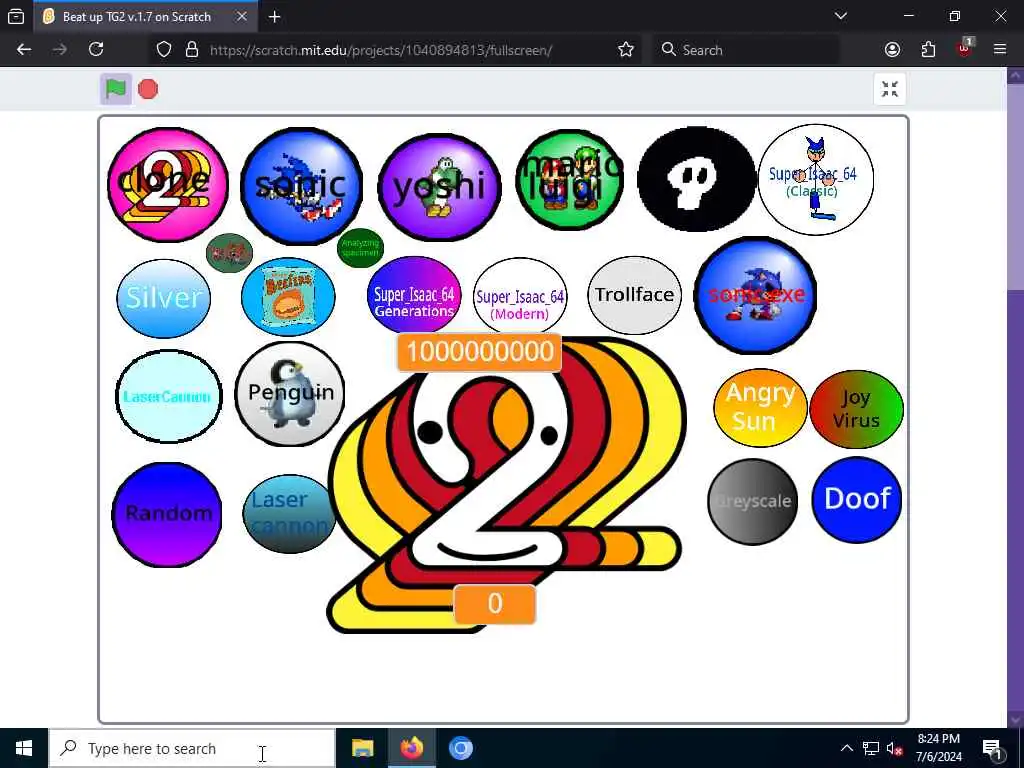The height and width of the screenshot is (768, 1024).
Task: Select the orange Angry Sun bubble
Action: click(760, 408)
